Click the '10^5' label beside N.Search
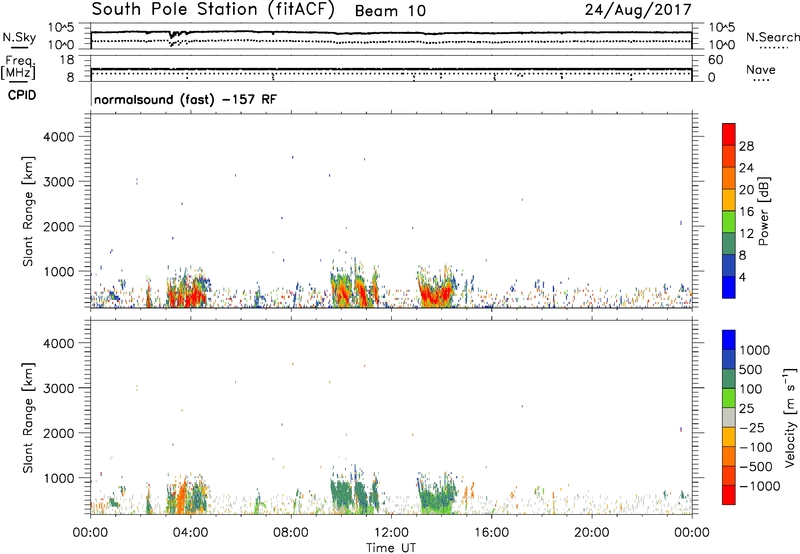Viewport: 800px width, 554px height. [722, 28]
